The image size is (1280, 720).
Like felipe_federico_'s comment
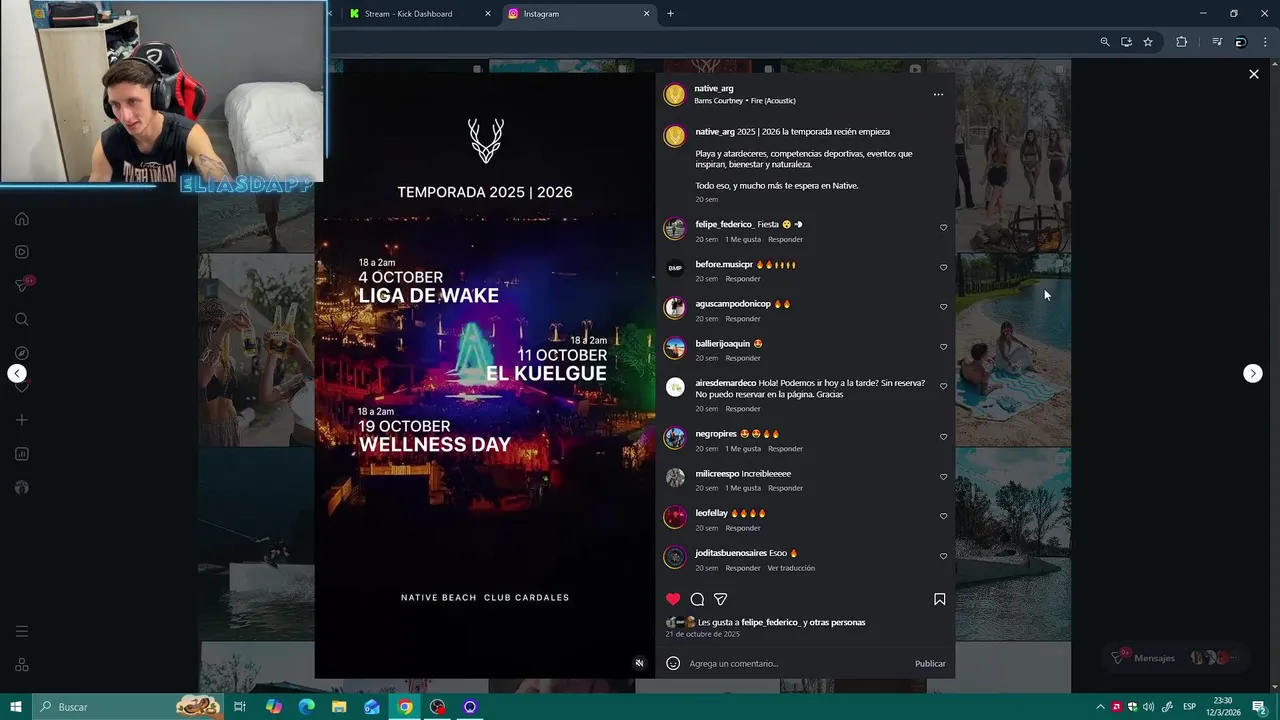943,228
